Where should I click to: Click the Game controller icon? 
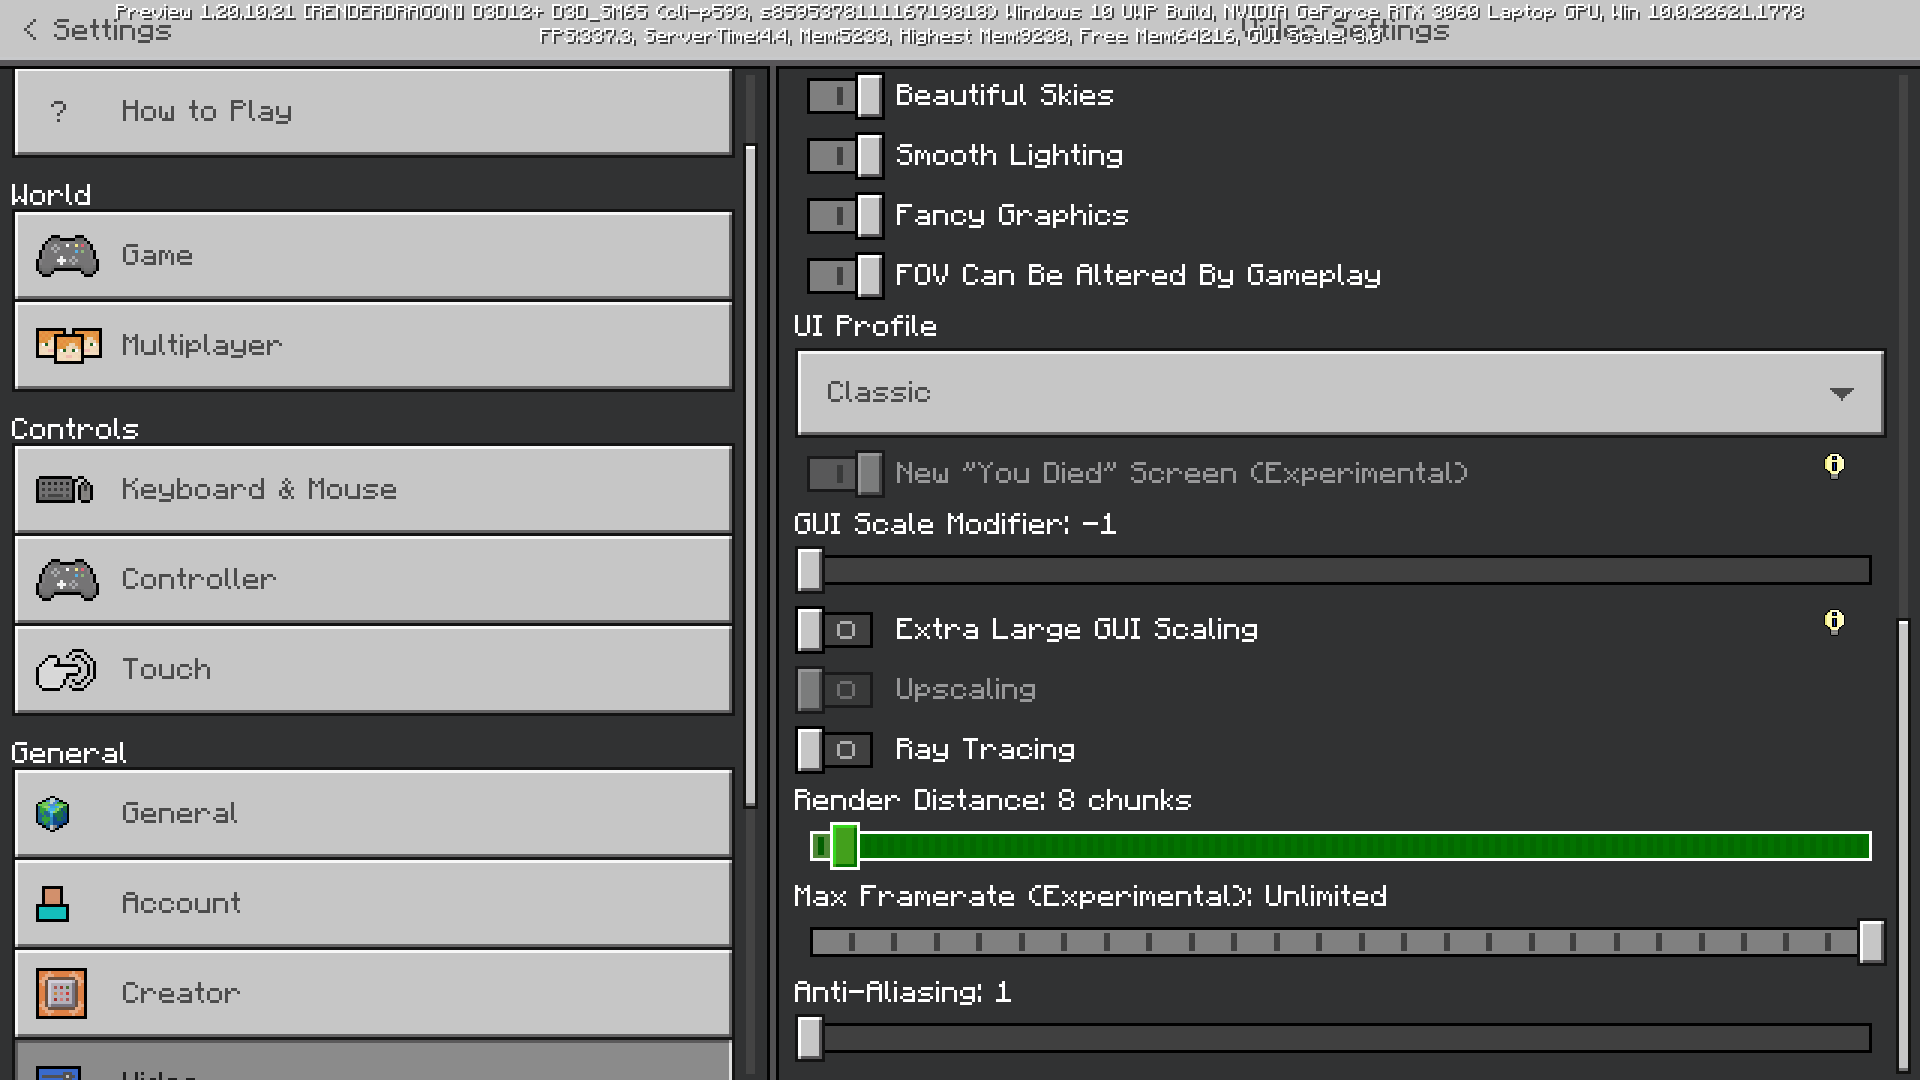(67, 256)
